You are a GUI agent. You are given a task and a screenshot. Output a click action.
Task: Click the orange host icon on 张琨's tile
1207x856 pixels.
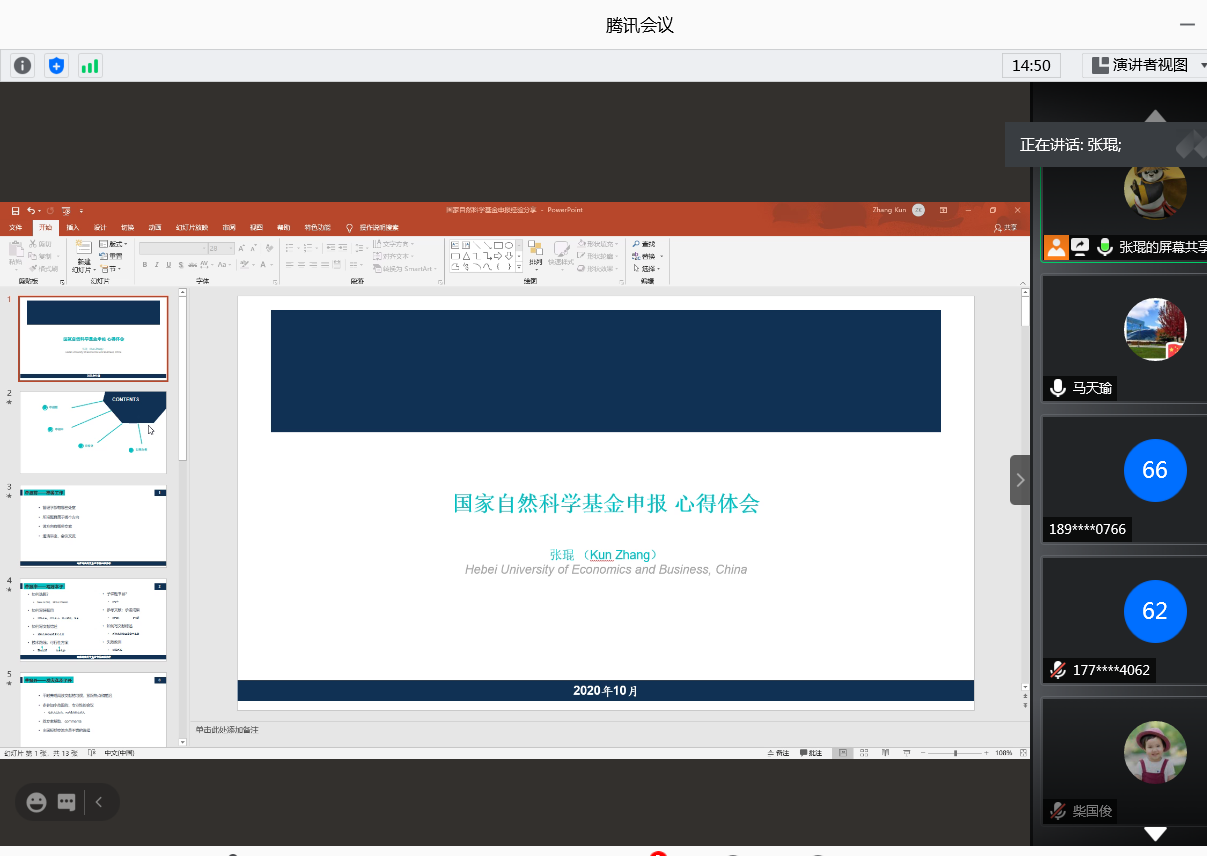tap(1056, 246)
